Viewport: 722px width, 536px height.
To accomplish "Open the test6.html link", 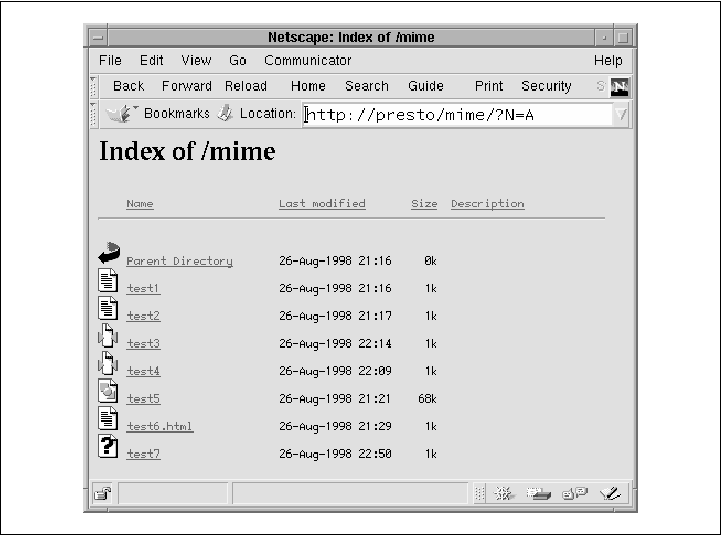I will 159,427.
